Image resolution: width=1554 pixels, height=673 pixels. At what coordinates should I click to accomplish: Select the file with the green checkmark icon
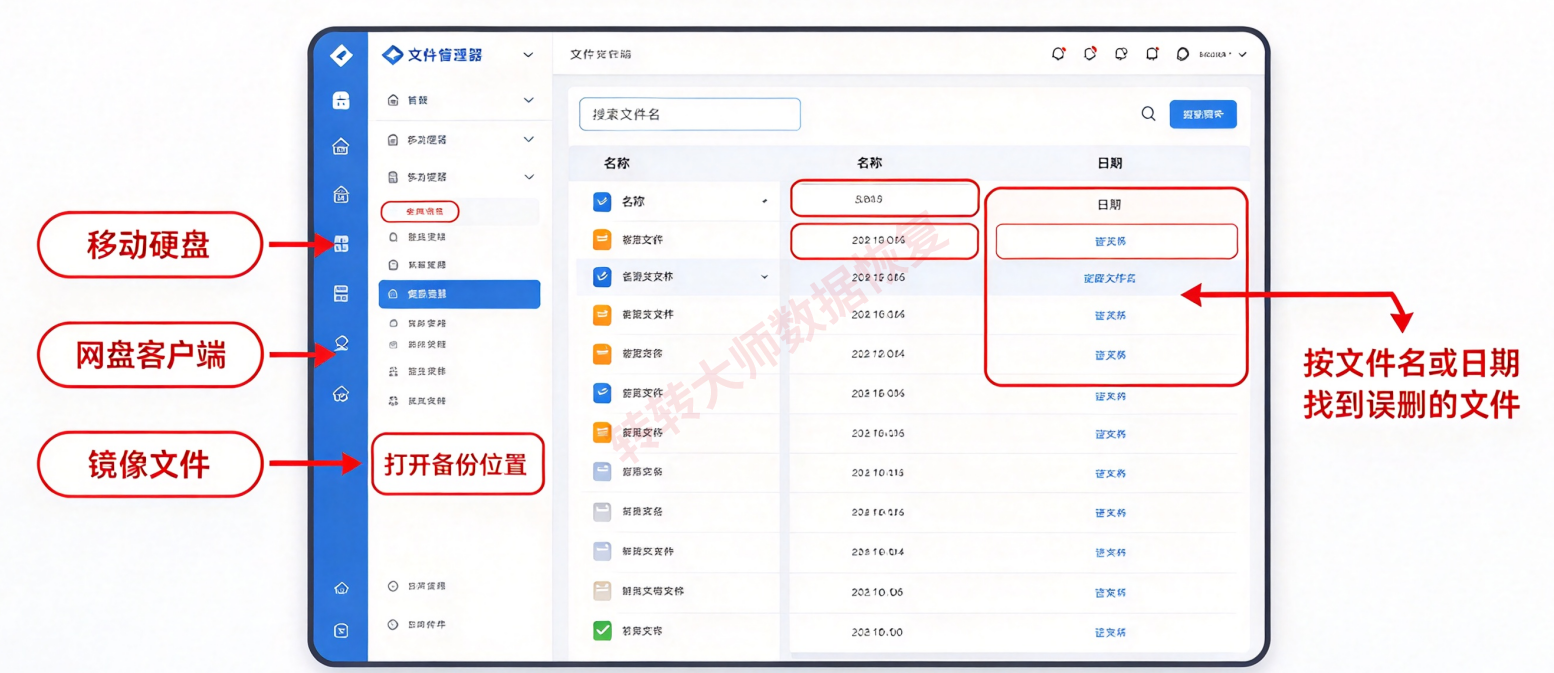[x=602, y=631]
